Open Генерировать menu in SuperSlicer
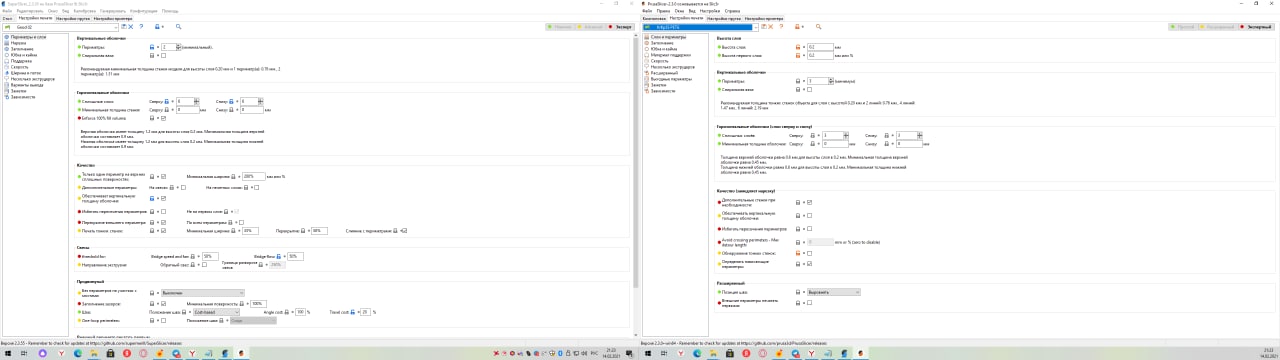Viewport: 1280px width, 360px height. pos(113,11)
